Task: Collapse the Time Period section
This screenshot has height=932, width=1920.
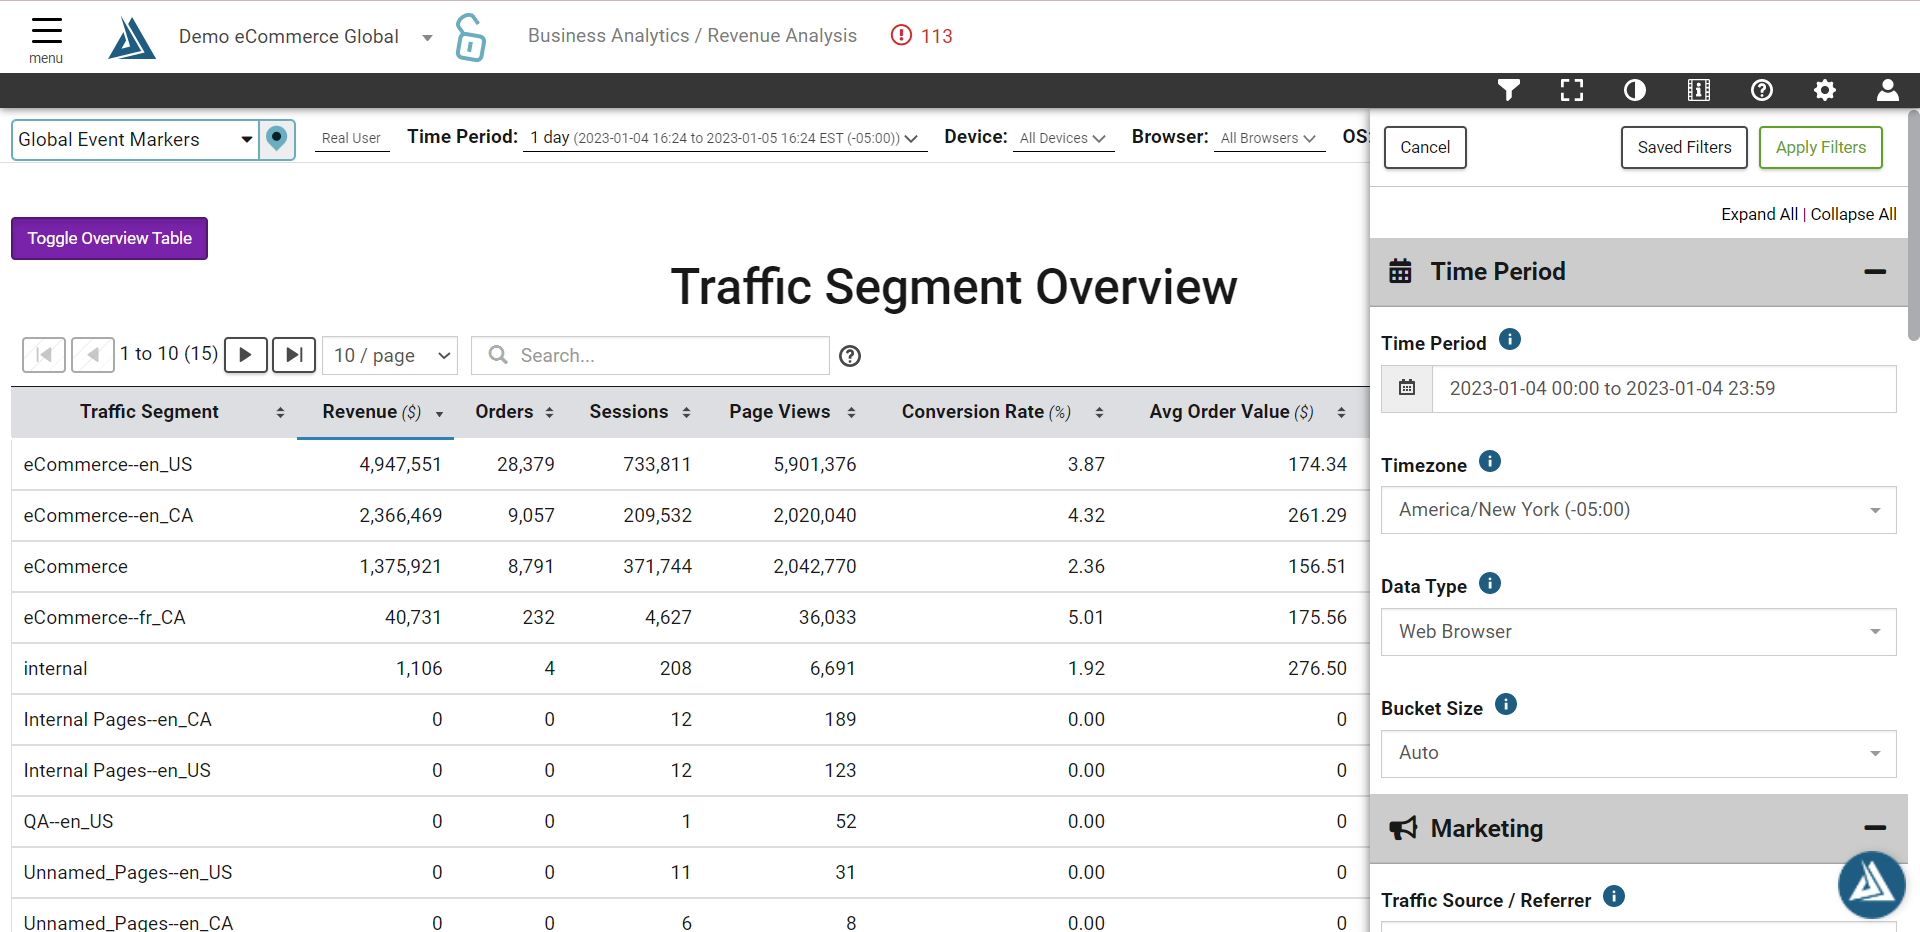Action: (x=1875, y=272)
